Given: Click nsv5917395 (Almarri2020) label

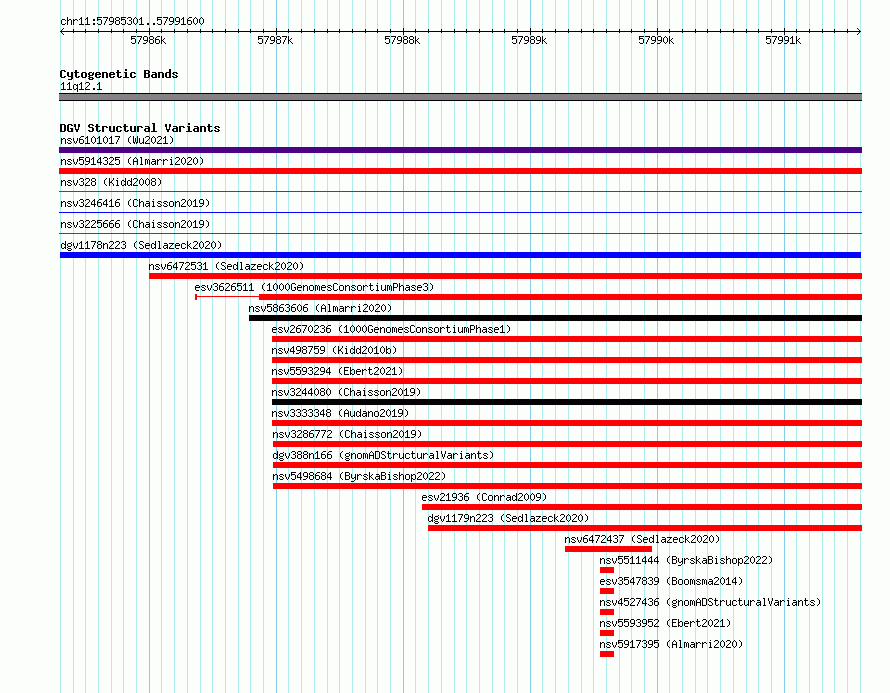Looking at the screenshot, I should click(671, 644).
